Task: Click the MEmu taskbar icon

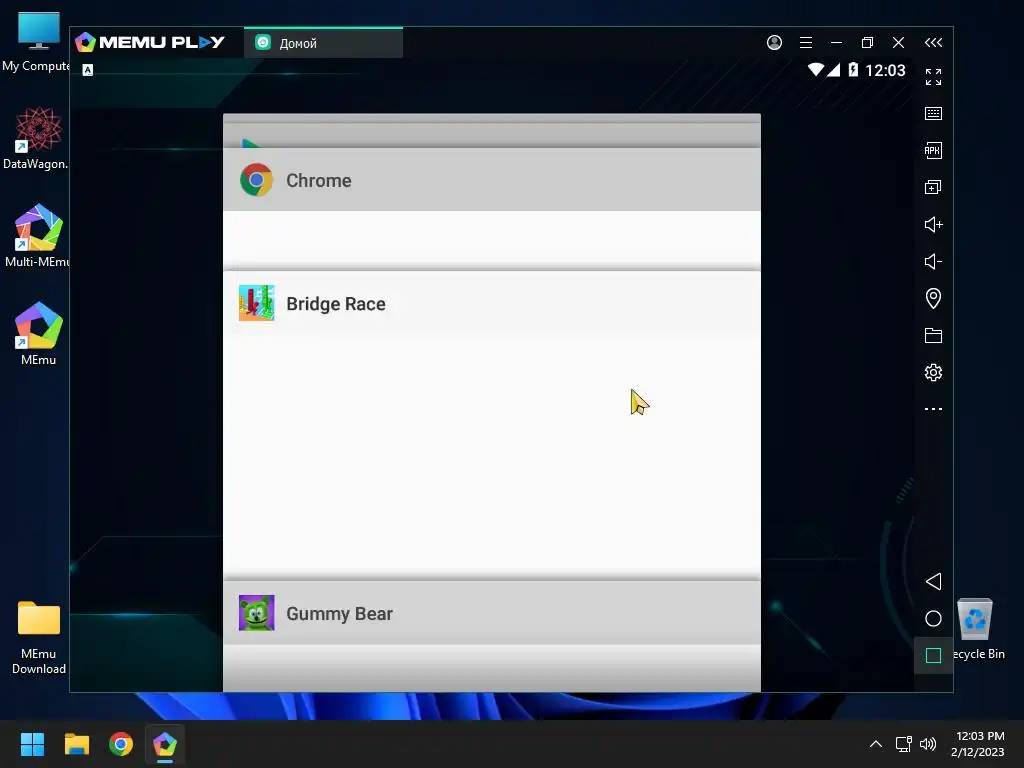Action: click(x=165, y=744)
